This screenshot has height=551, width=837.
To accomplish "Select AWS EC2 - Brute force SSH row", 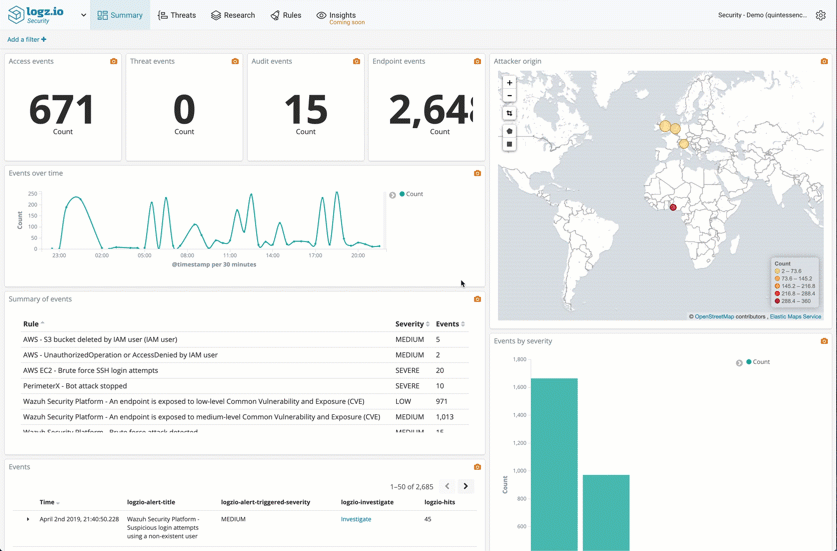I will [246, 371].
